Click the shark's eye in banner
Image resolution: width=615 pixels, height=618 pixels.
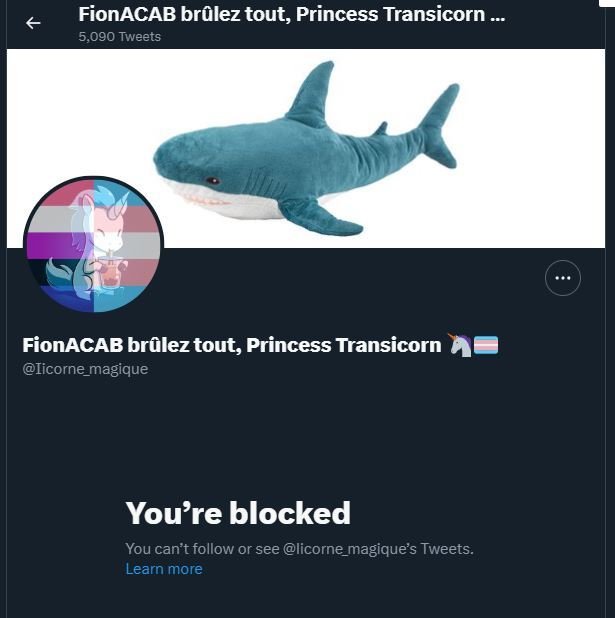(x=211, y=181)
